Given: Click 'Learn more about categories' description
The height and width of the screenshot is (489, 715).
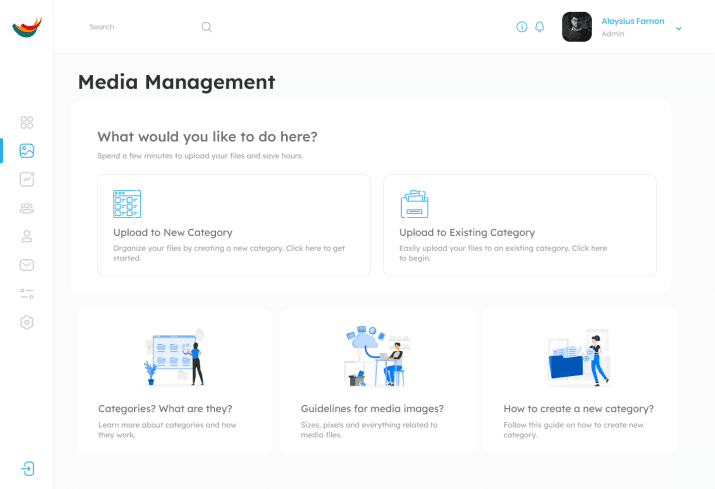Looking at the screenshot, I should click(167, 430).
